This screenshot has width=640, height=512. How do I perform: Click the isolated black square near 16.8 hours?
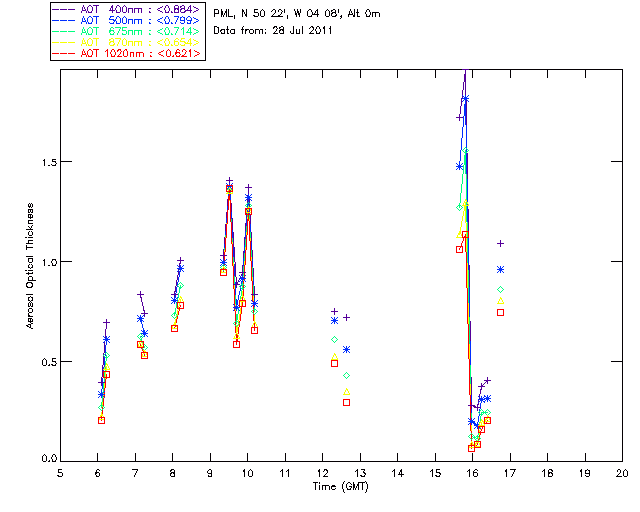[501, 313]
